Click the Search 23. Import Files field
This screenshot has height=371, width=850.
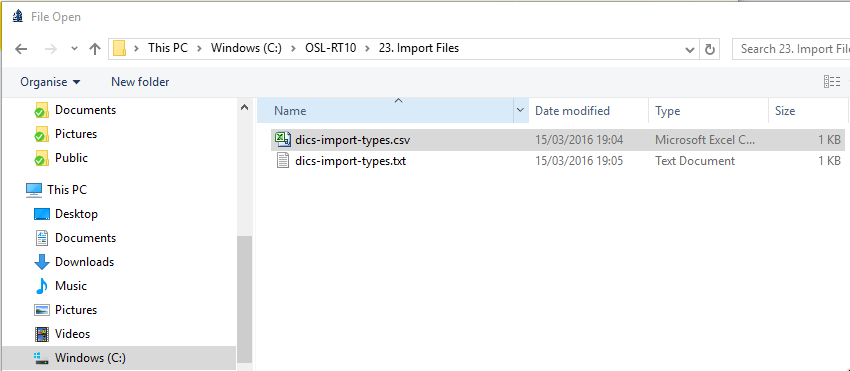pyautogui.click(x=791, y=49)
